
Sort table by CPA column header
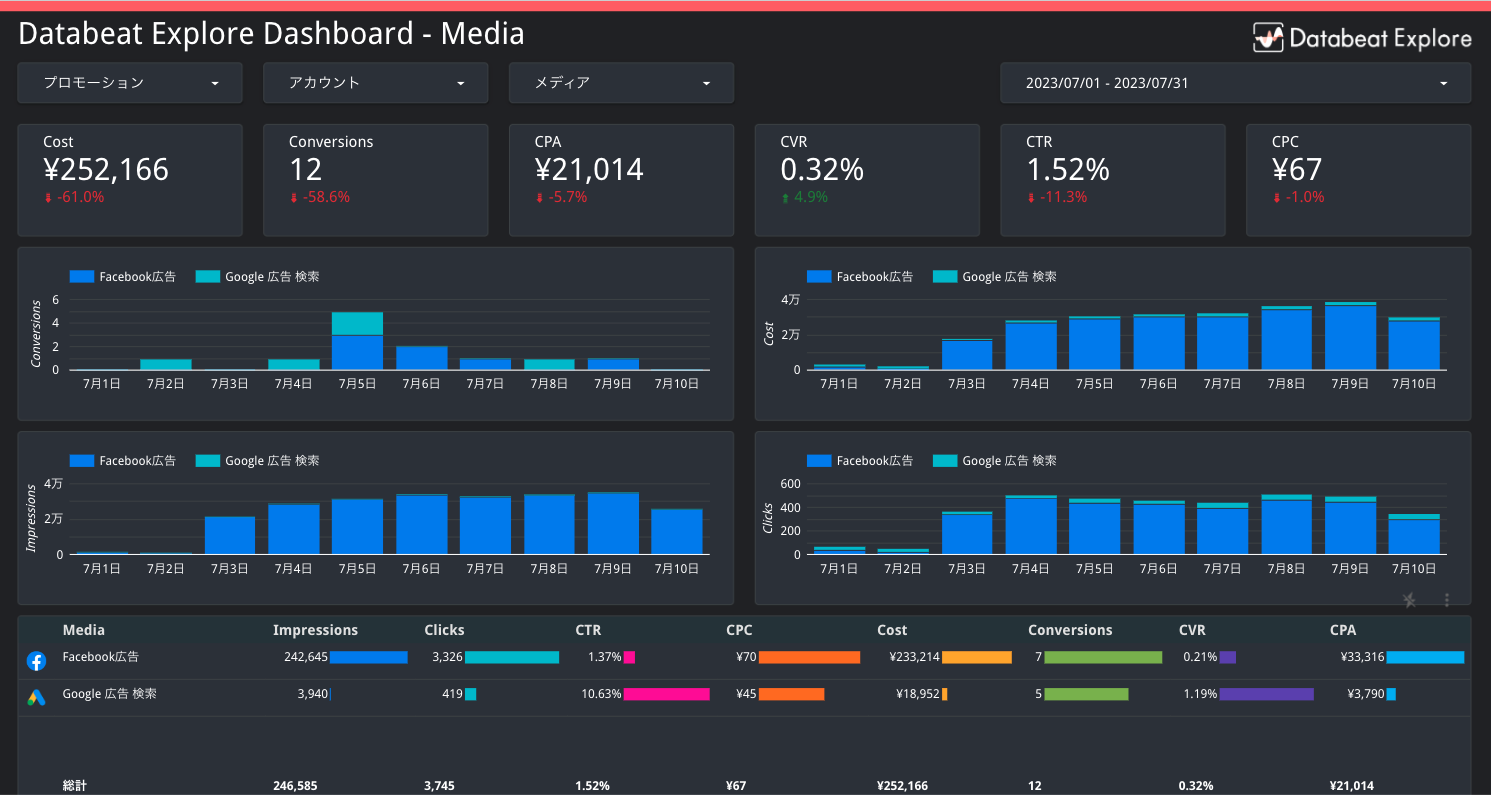click(1343, 630)
